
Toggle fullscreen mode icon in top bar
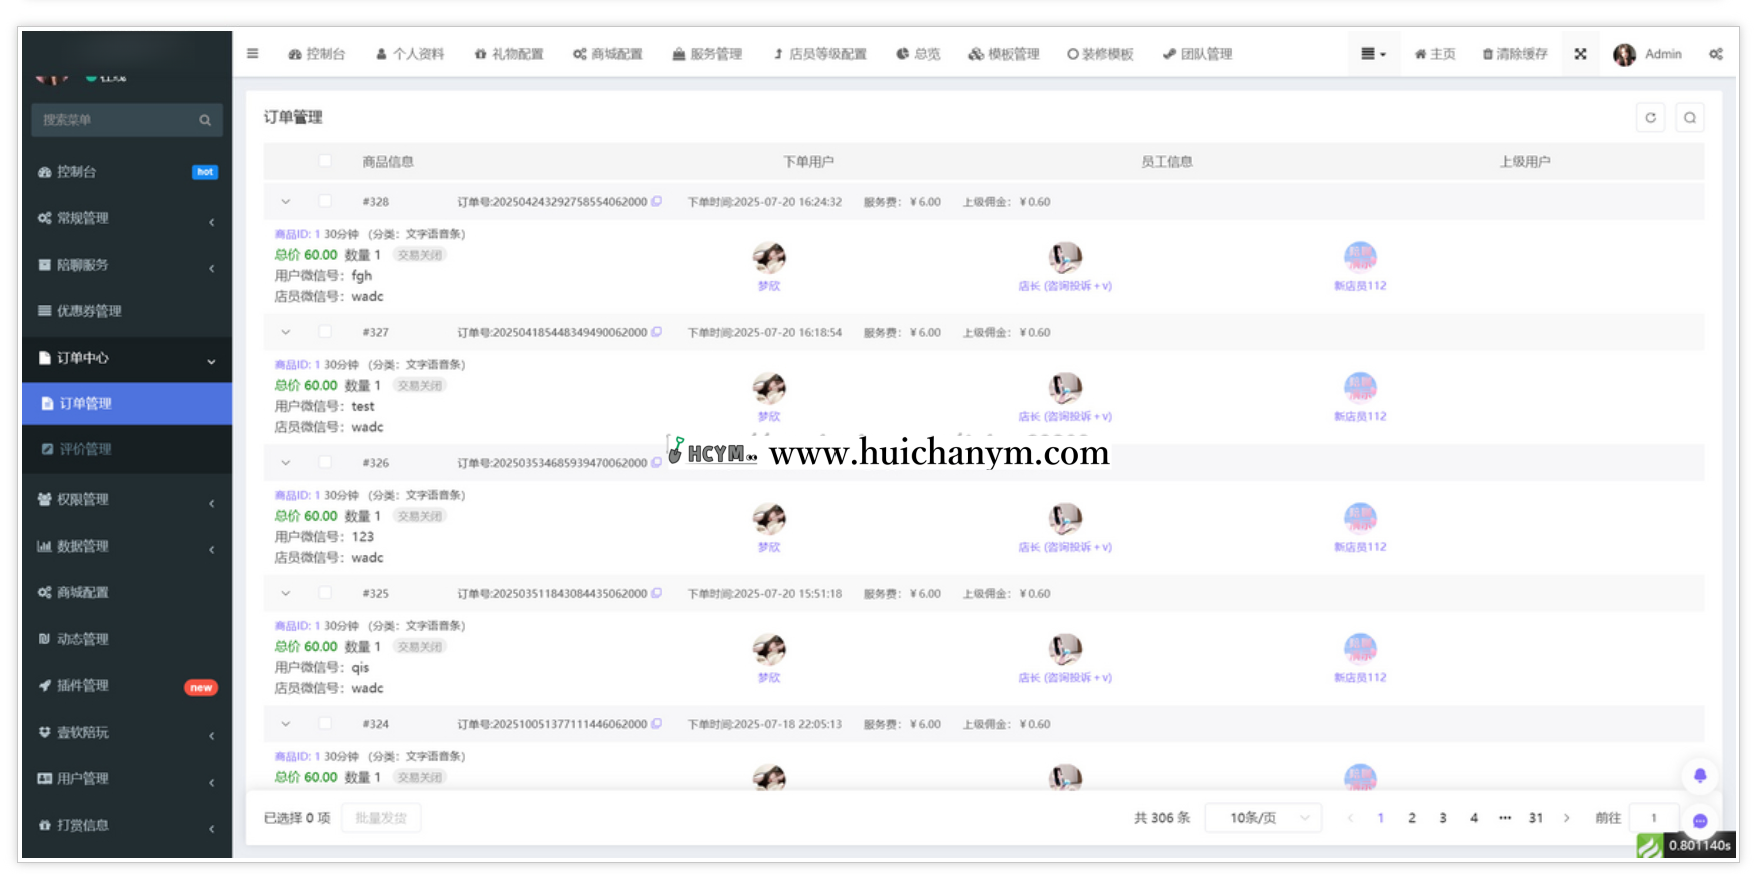click(1581, 54)
